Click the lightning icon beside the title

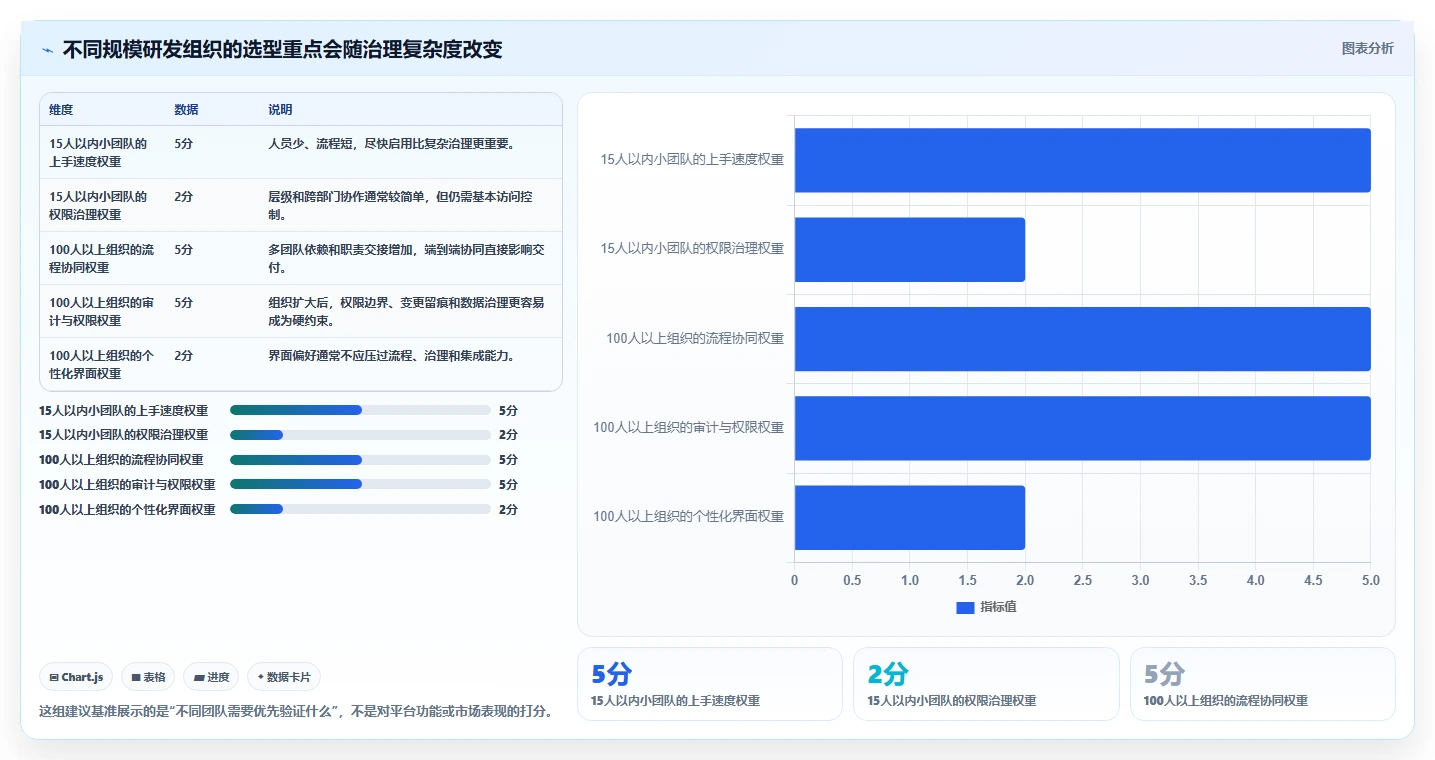[x=48, y=50]
